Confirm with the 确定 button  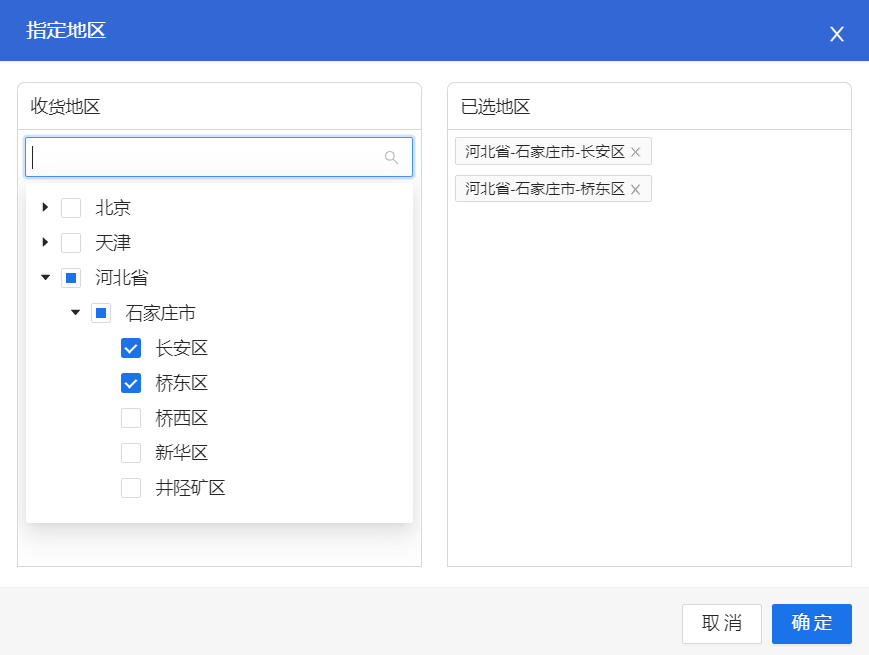click(x=811, y=623)
